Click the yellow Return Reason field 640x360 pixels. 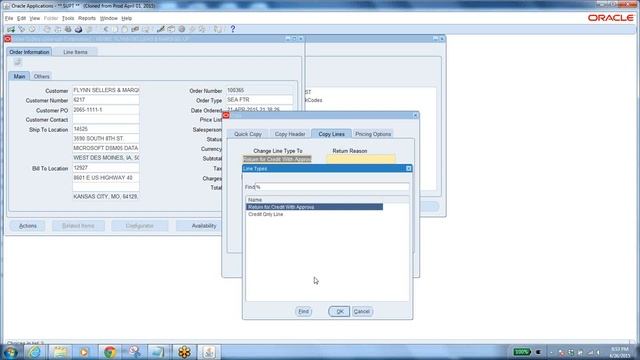pos(361,159)
